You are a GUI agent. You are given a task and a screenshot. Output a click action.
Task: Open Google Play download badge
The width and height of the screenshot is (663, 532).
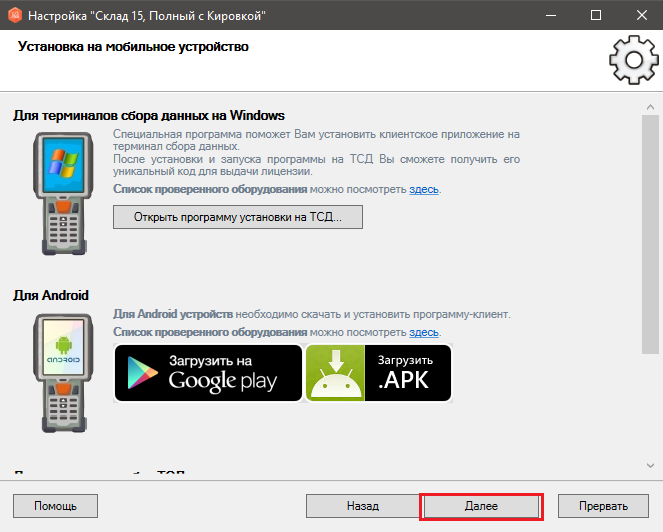point(208,373)
